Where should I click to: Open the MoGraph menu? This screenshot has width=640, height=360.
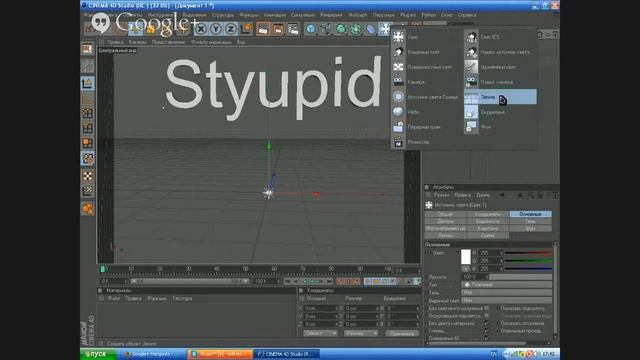[x=358, y=15]
